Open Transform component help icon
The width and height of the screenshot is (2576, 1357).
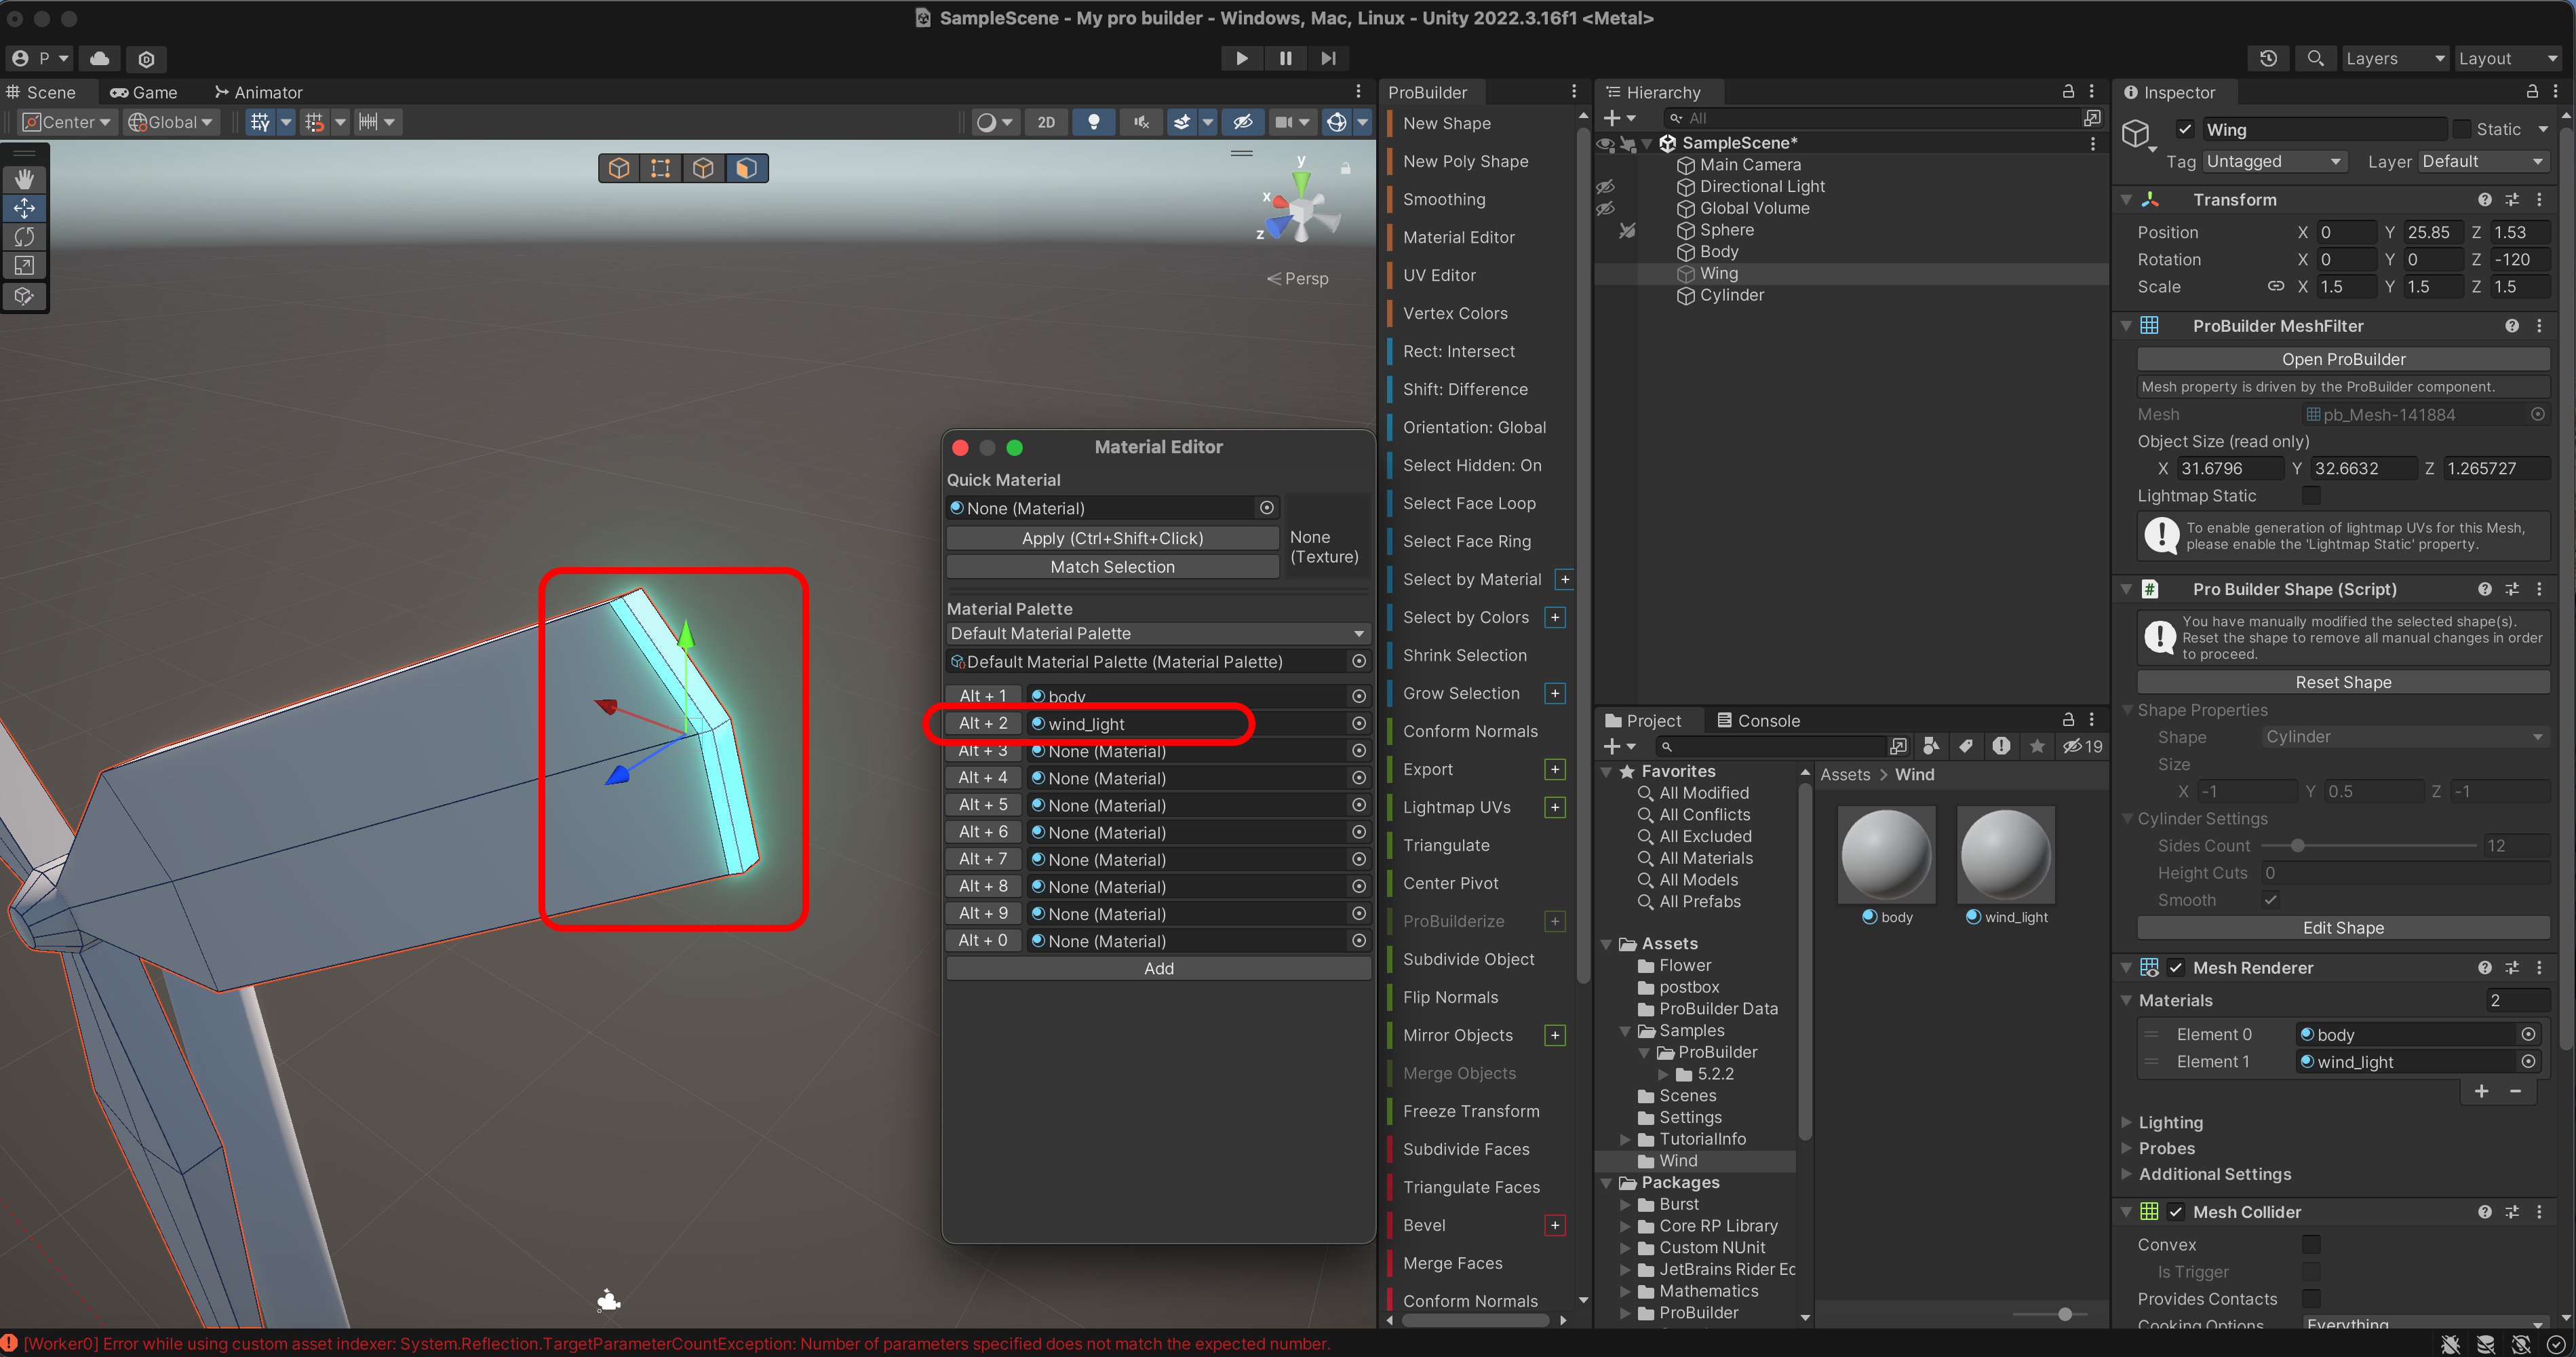pyautogui.click(x=2484, y=199)
